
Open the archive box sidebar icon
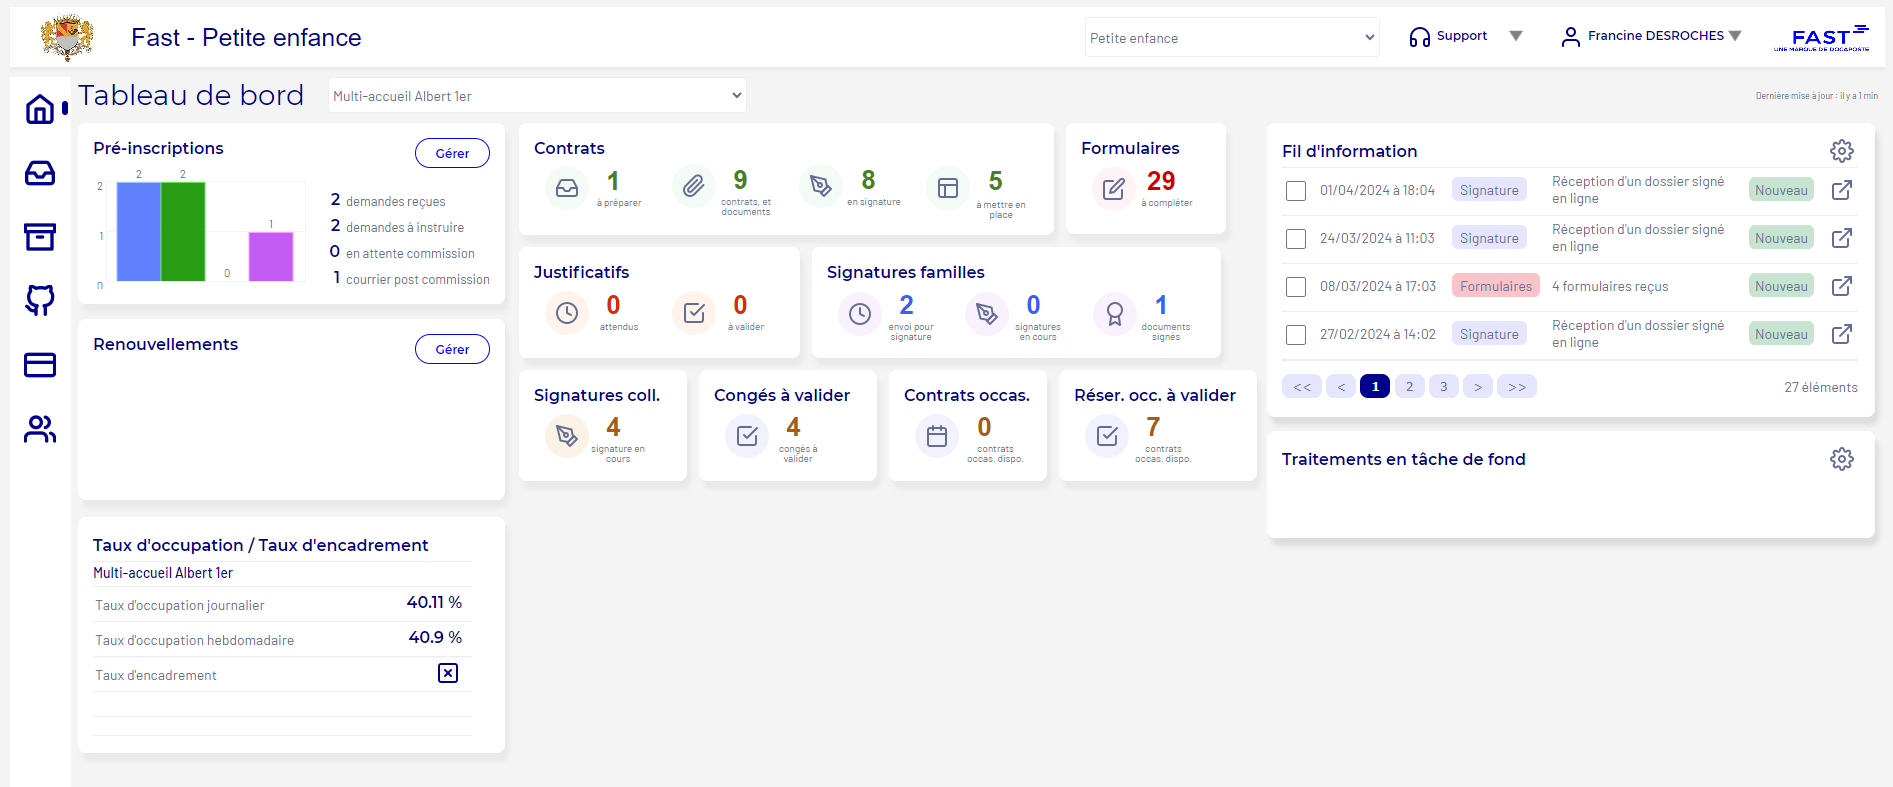[x=40, y=237]
